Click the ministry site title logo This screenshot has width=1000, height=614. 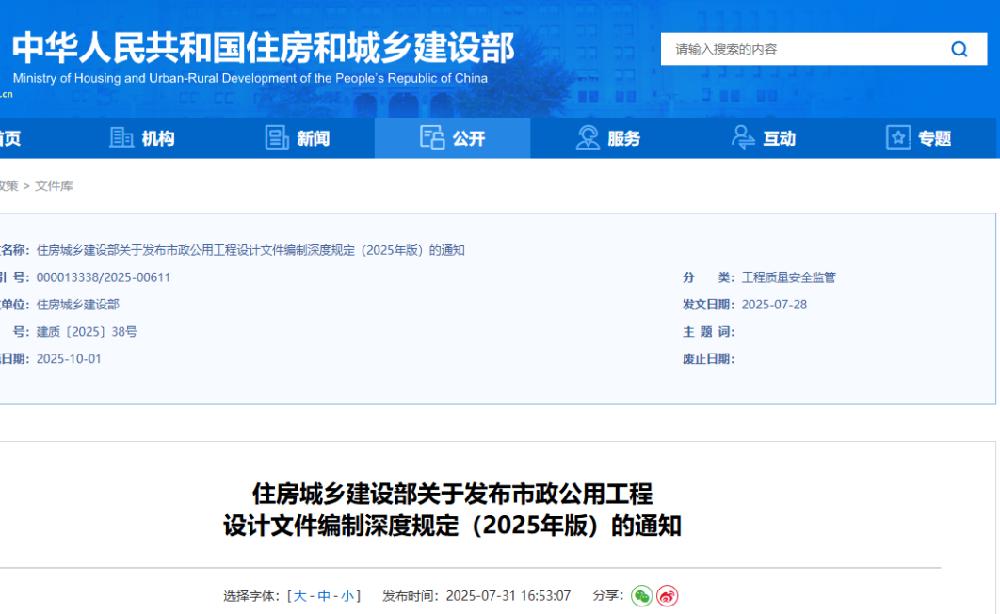click(263, 57)
